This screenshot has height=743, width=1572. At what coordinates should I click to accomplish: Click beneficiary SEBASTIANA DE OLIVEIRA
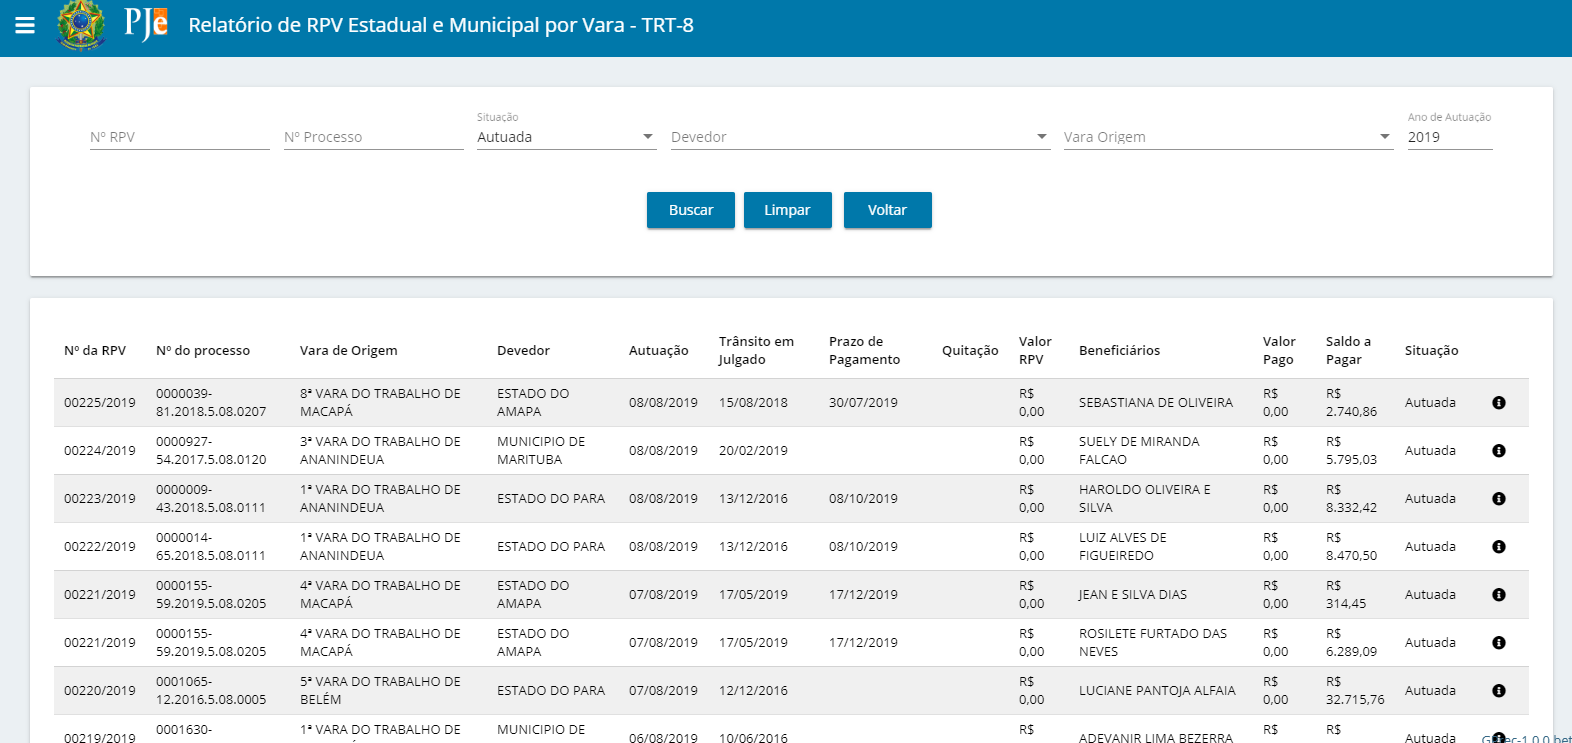point(1156,403)
